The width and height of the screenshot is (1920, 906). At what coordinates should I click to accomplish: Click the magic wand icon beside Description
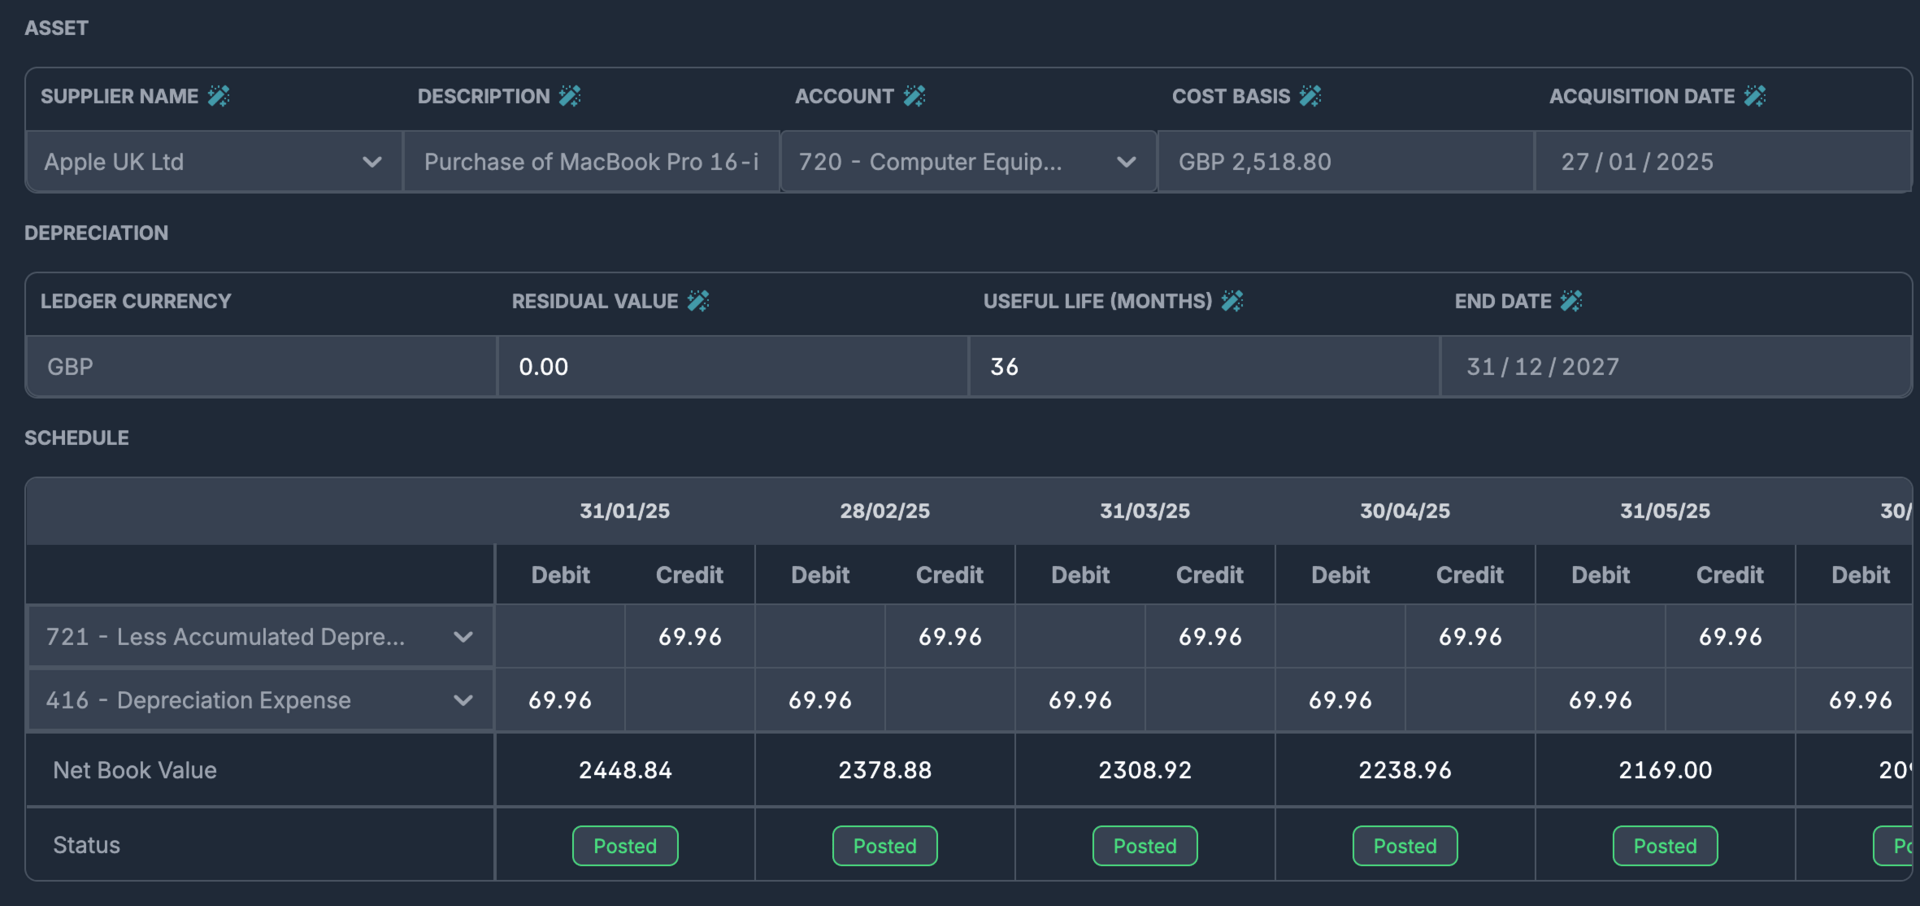570,96
